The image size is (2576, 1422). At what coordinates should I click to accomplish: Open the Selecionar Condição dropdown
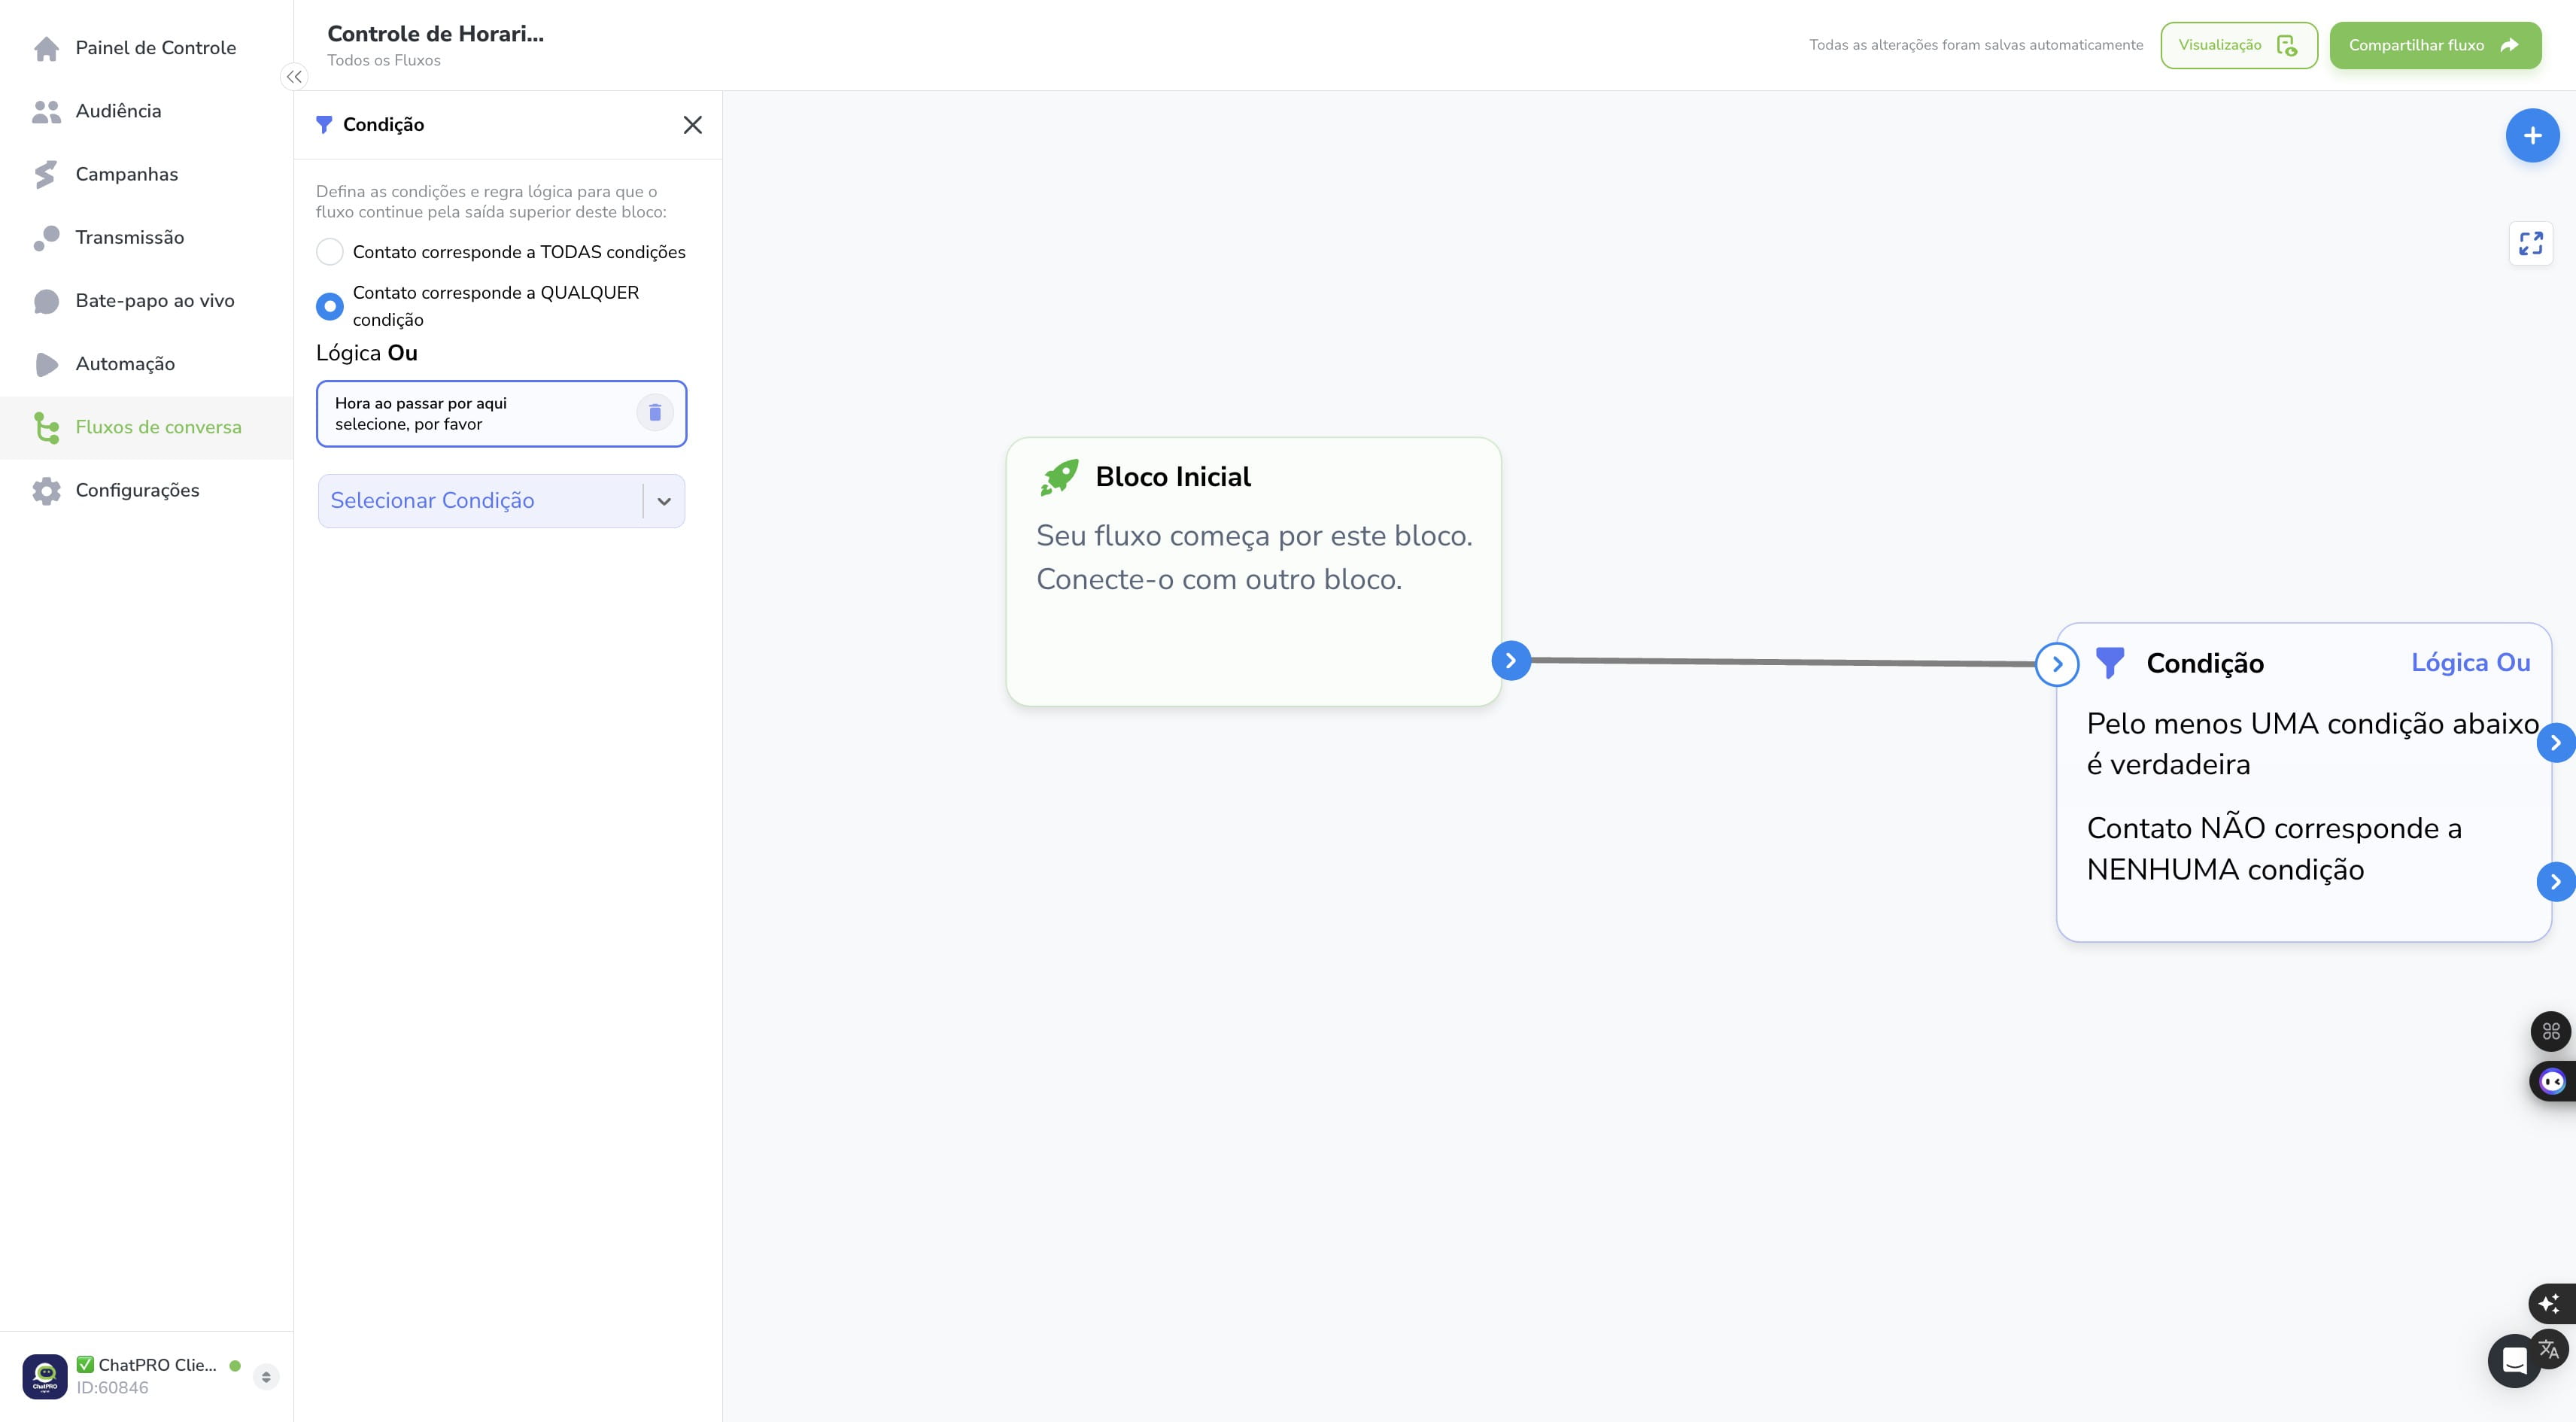click(x=501, y=501)
